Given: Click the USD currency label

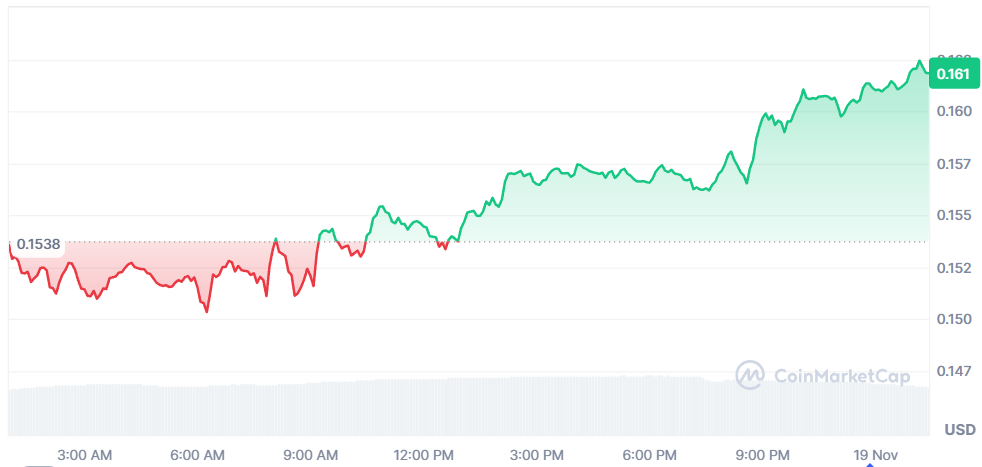Looking at the screenshot, I should [960, 430].
